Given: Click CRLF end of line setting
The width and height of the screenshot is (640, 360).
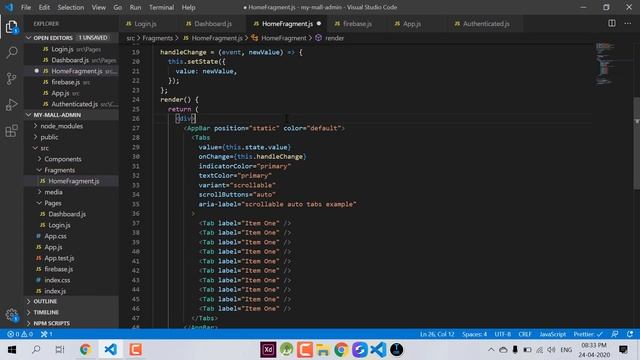Looking at the screenshot, I should [x=524, y=334].
